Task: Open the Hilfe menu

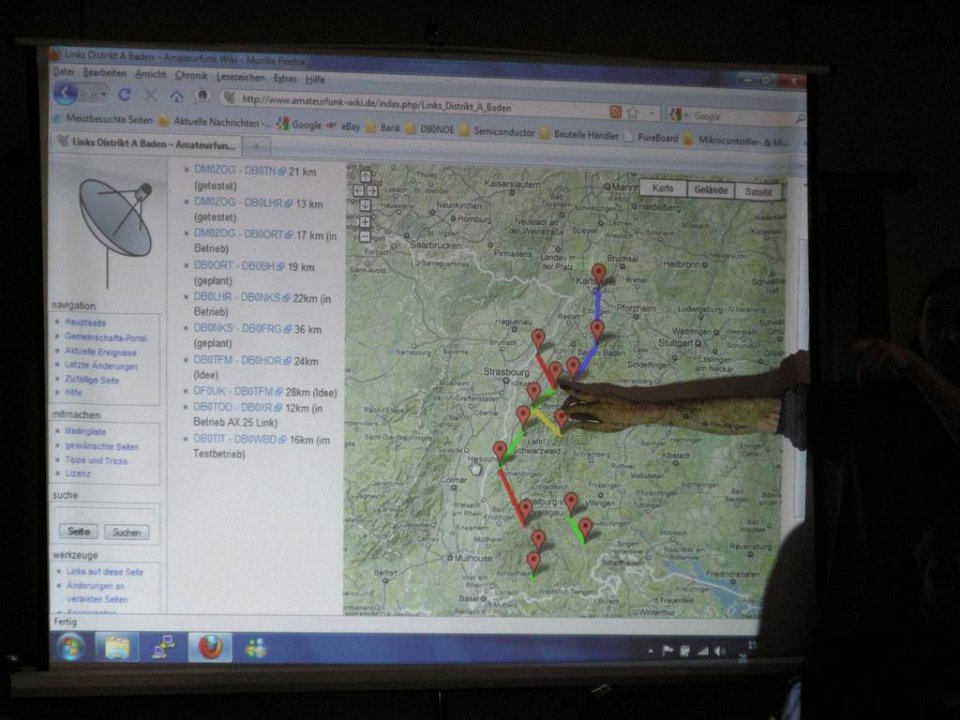Action: click(x=315, y=80)
